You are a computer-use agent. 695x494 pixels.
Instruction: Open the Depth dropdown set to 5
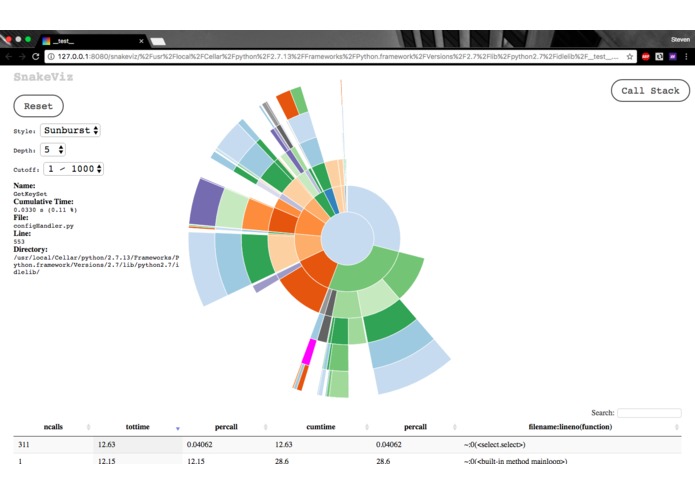coord(53,150)
